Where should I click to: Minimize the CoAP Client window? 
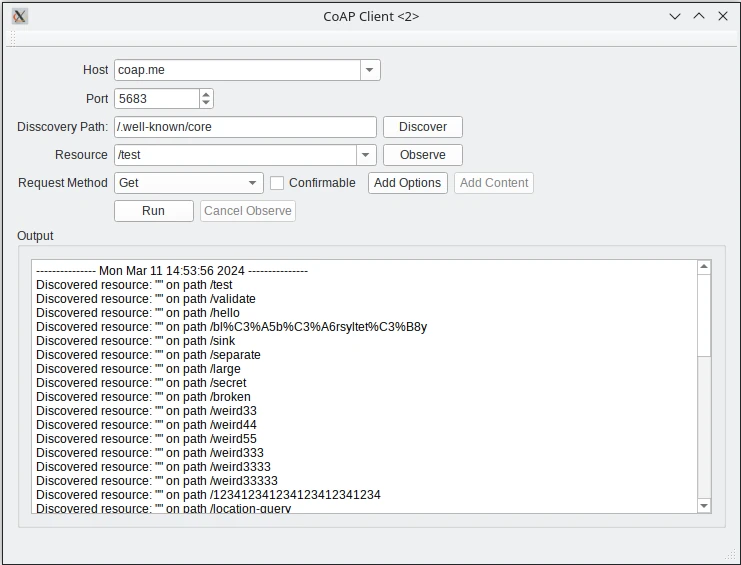[676, 16]
